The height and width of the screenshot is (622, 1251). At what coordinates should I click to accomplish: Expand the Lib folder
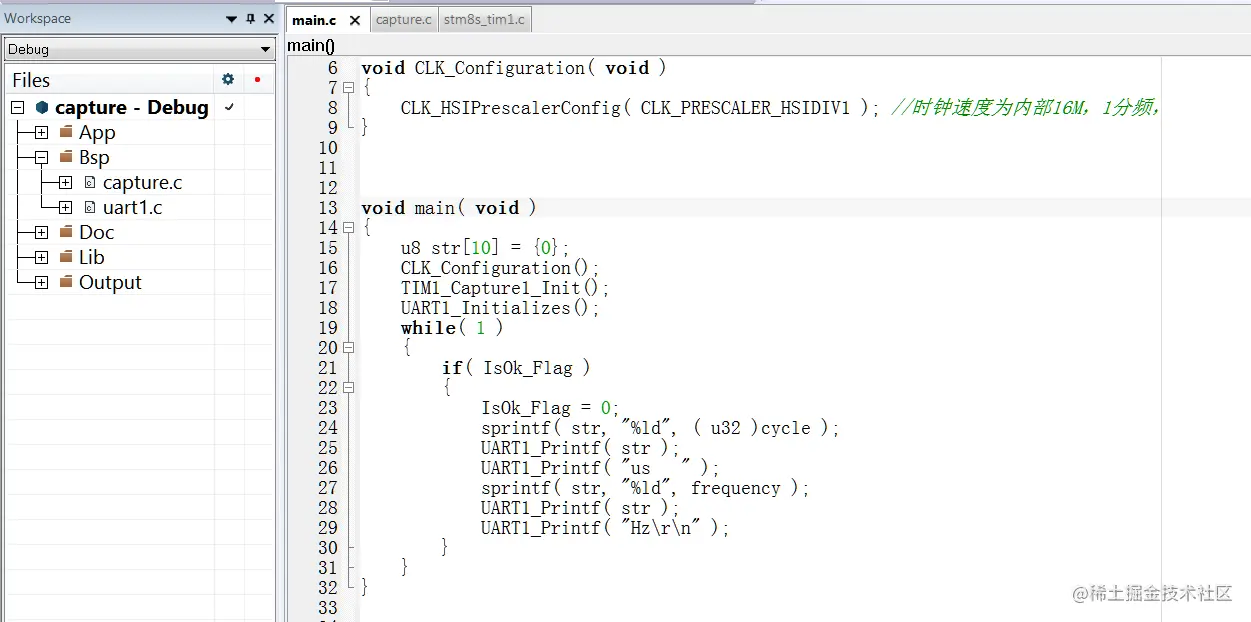pyautogui.click(x=41, y=258)
